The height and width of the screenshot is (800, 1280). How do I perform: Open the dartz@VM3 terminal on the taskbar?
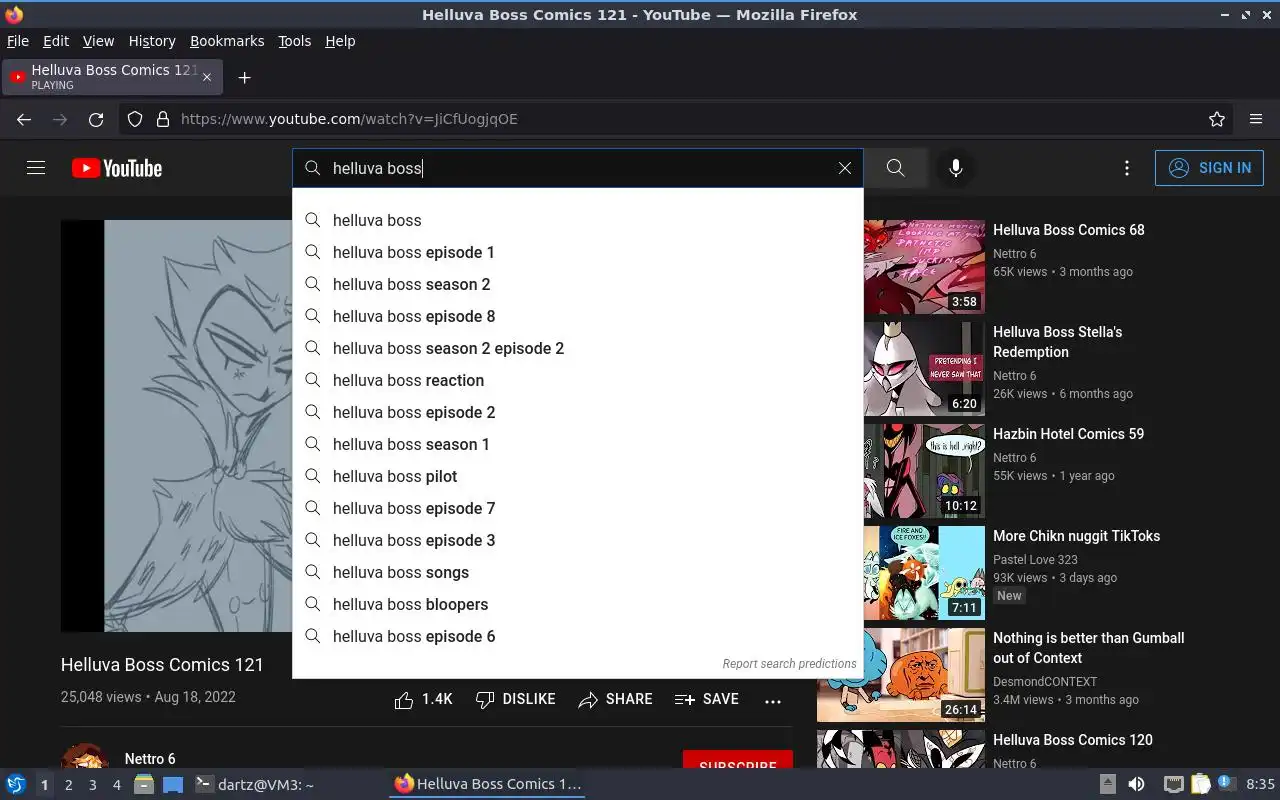coord(254,785)
